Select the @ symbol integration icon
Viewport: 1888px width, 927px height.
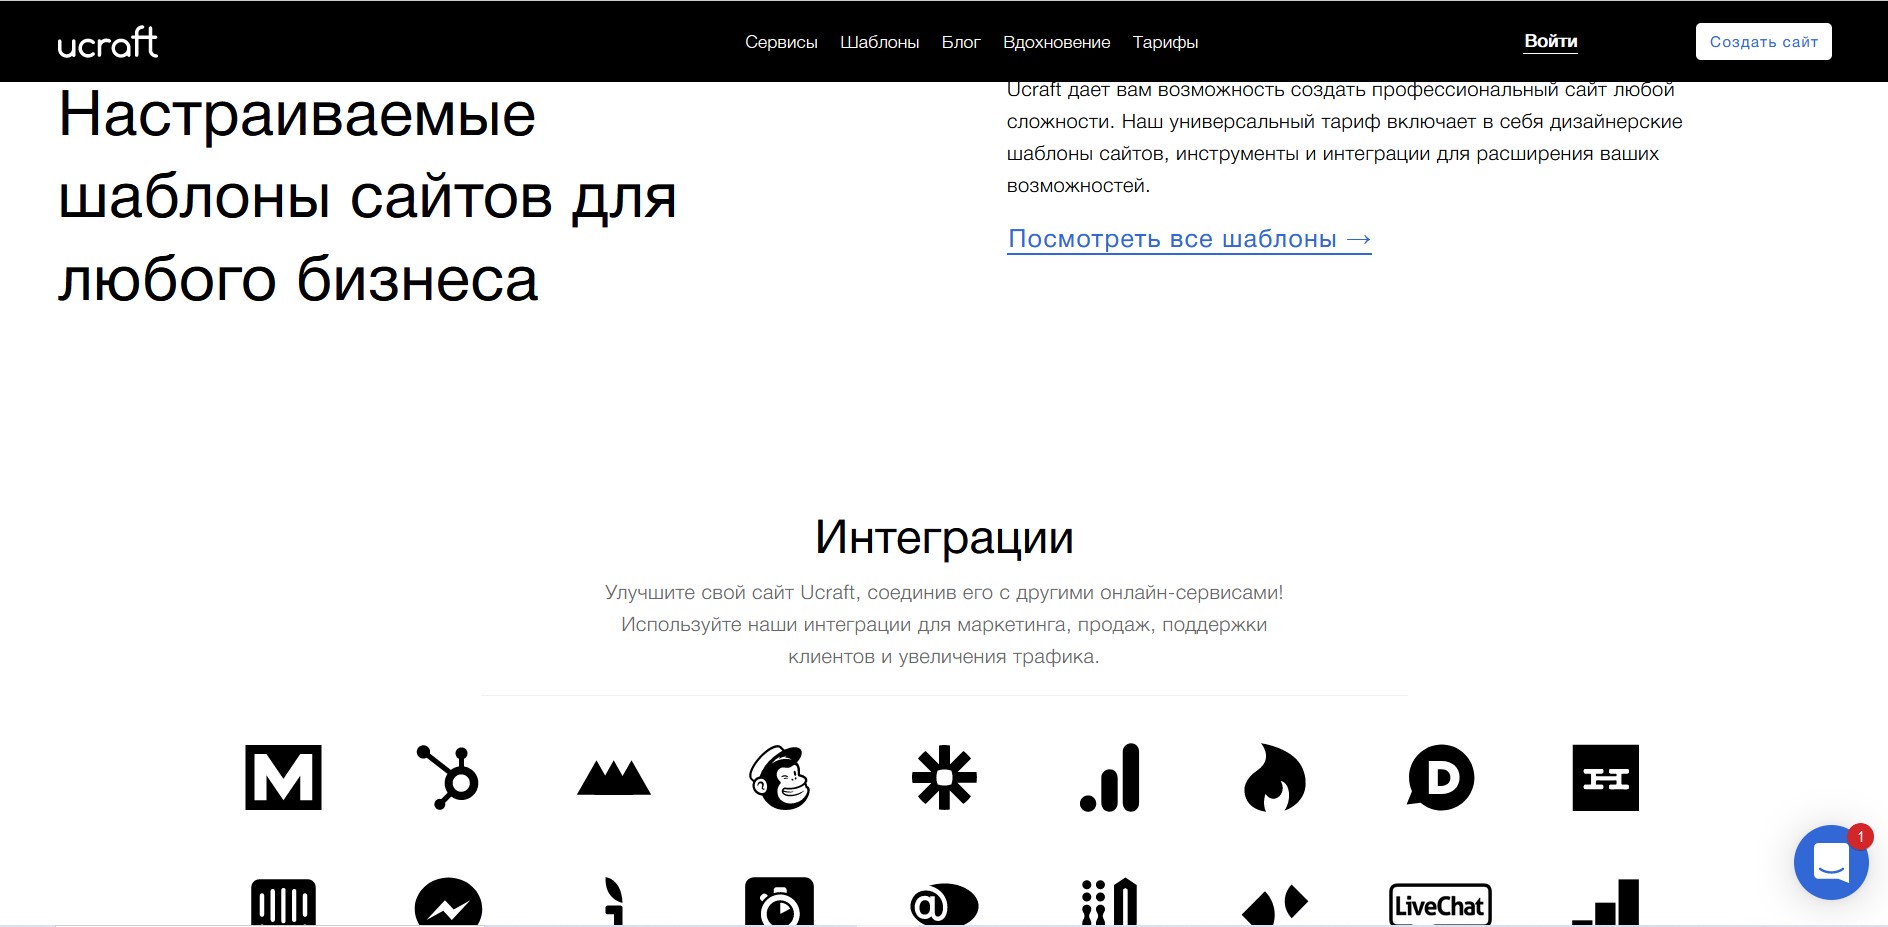[x=944, y=905]
